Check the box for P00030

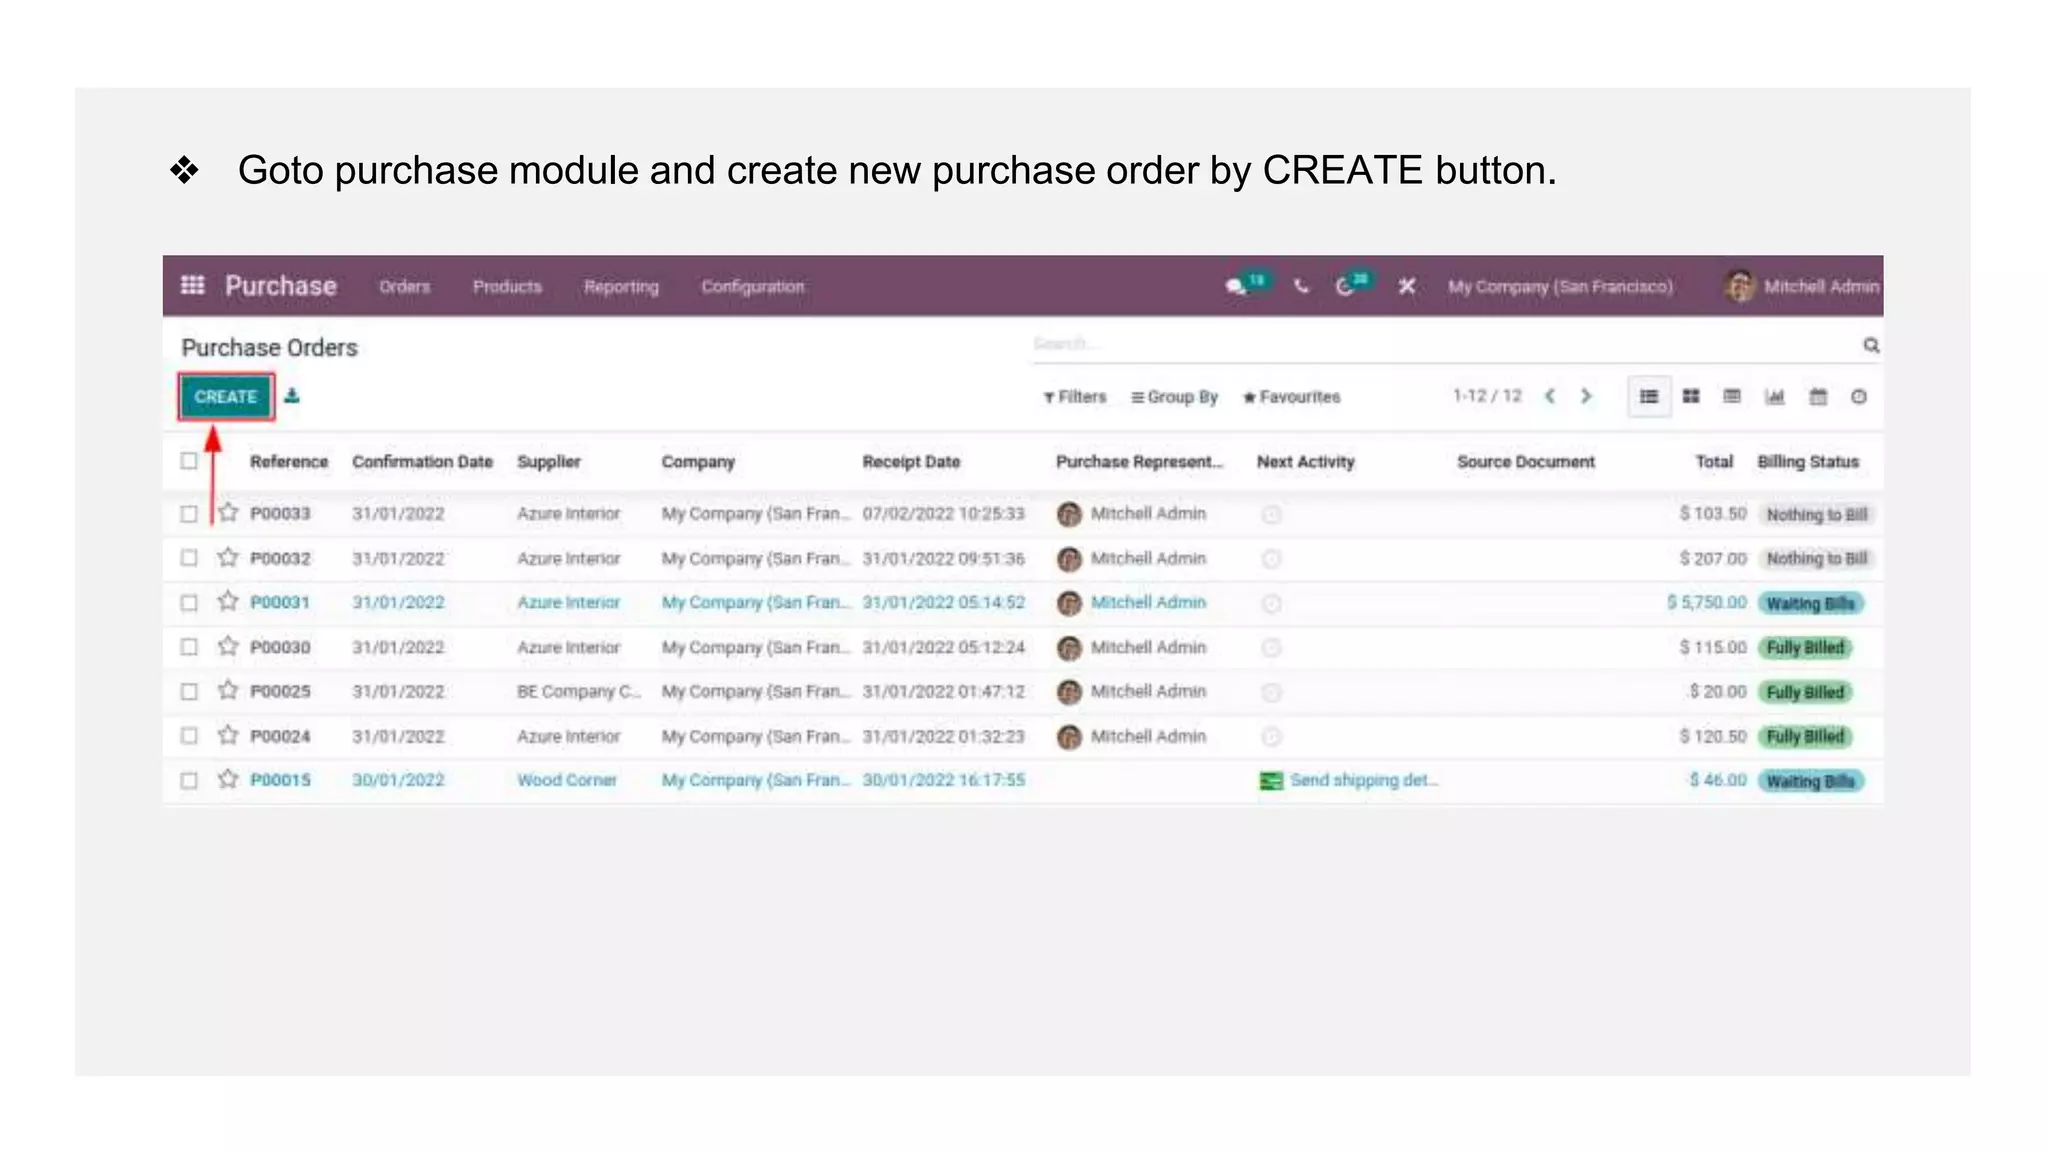pos(189,647)
